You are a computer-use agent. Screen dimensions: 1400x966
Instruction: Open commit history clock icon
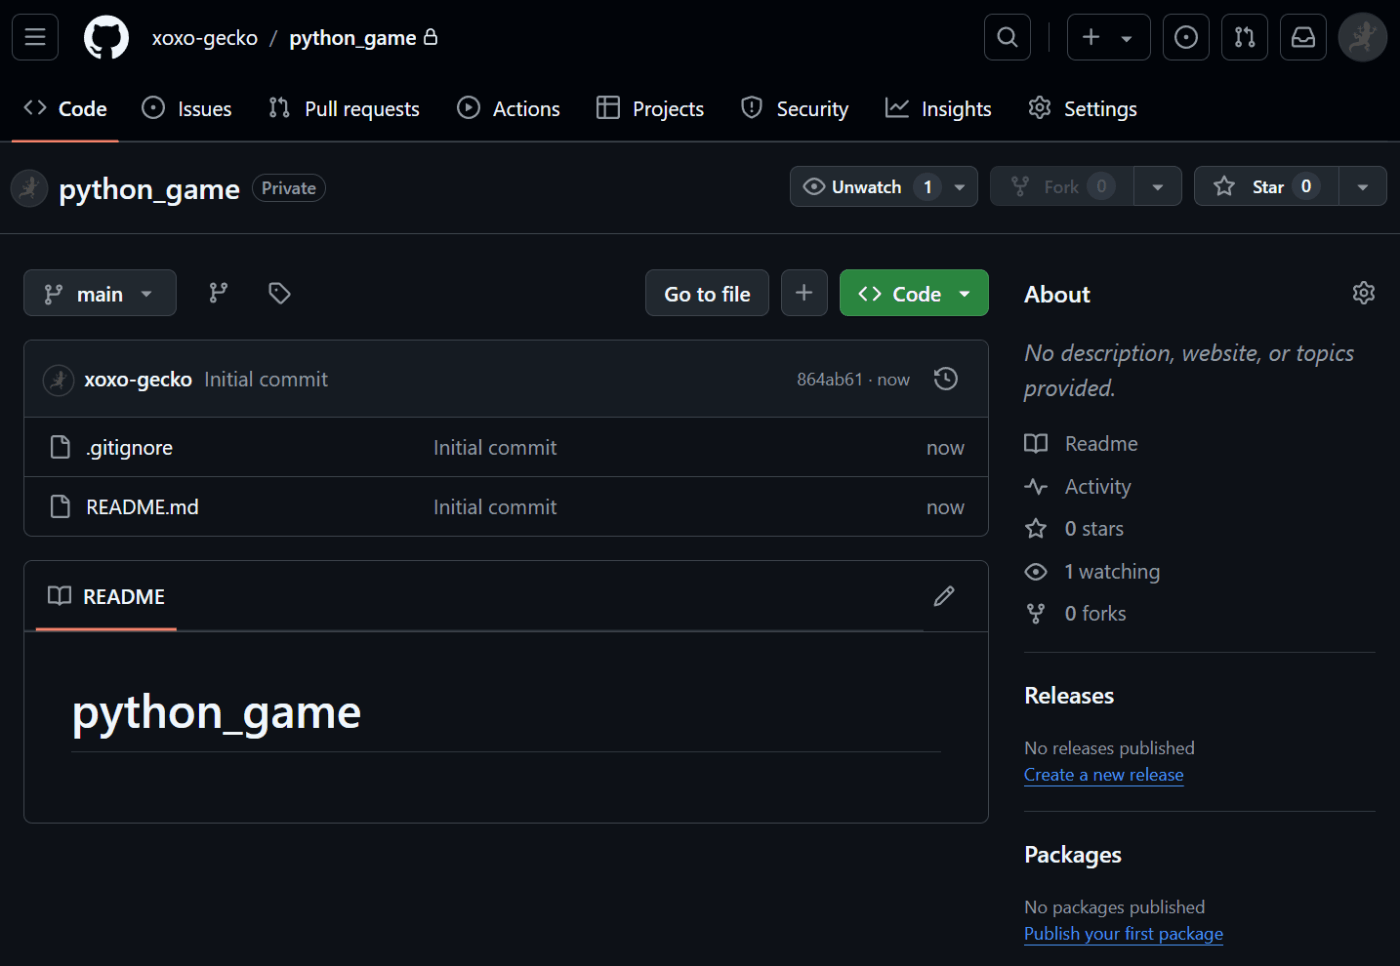coord(946,379)
